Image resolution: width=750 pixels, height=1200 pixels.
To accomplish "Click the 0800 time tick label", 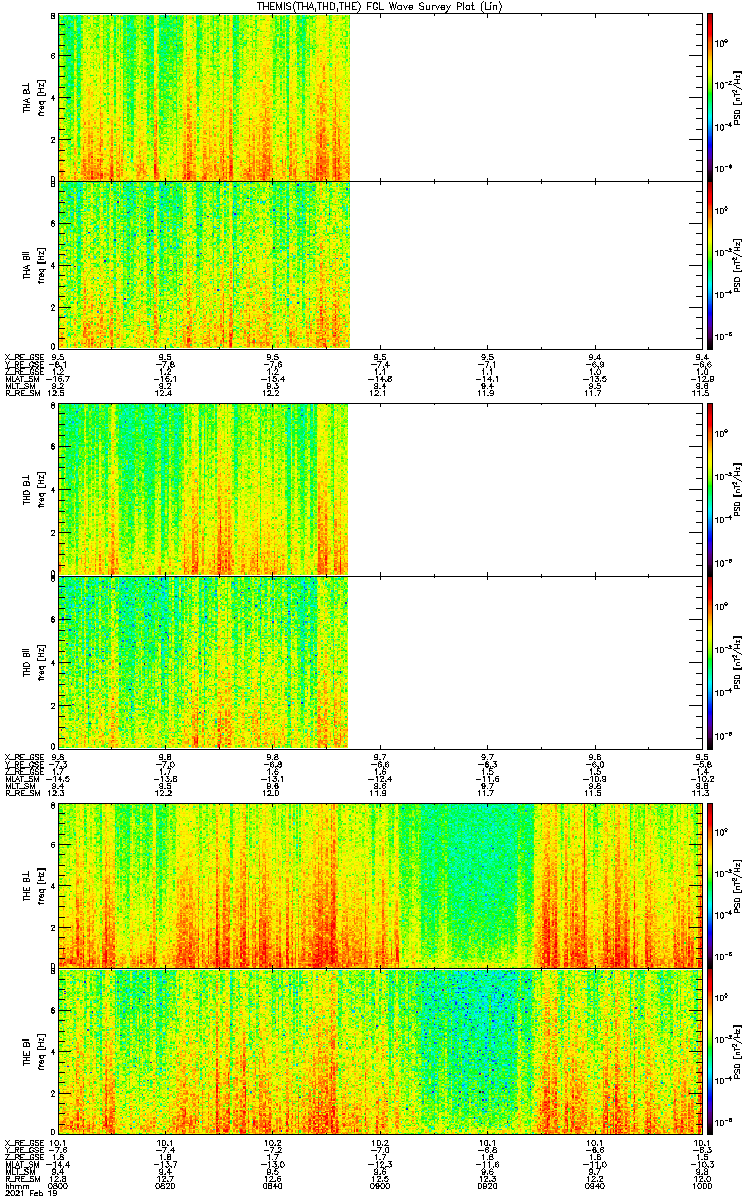I will click(x=59, y=1186).
